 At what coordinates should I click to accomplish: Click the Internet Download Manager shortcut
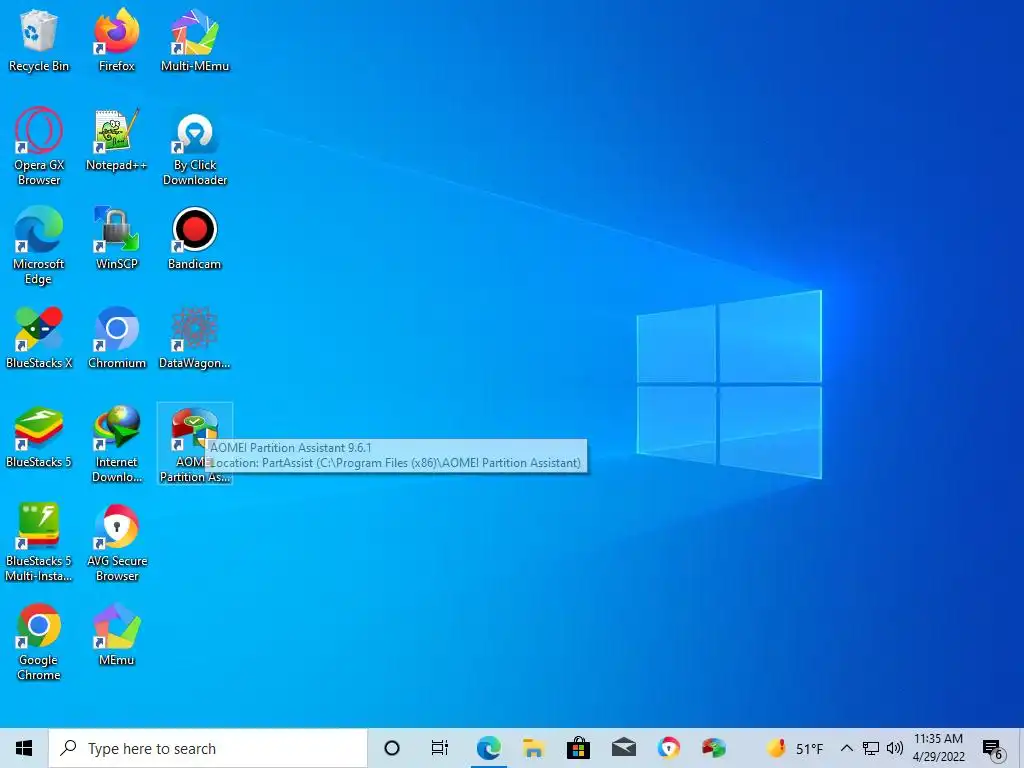click(x=117, y=444)
